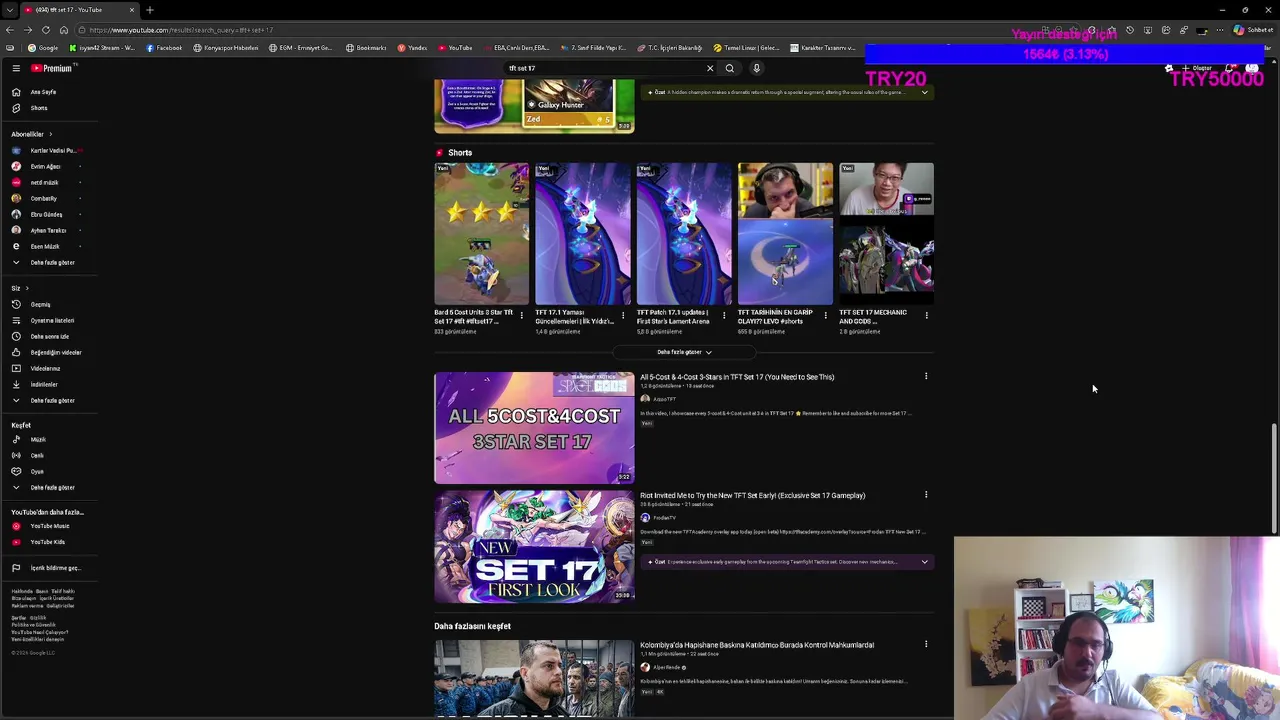
Task: Open YouTube Kids link
Action: pyautogui.click(x=46, y=542)
